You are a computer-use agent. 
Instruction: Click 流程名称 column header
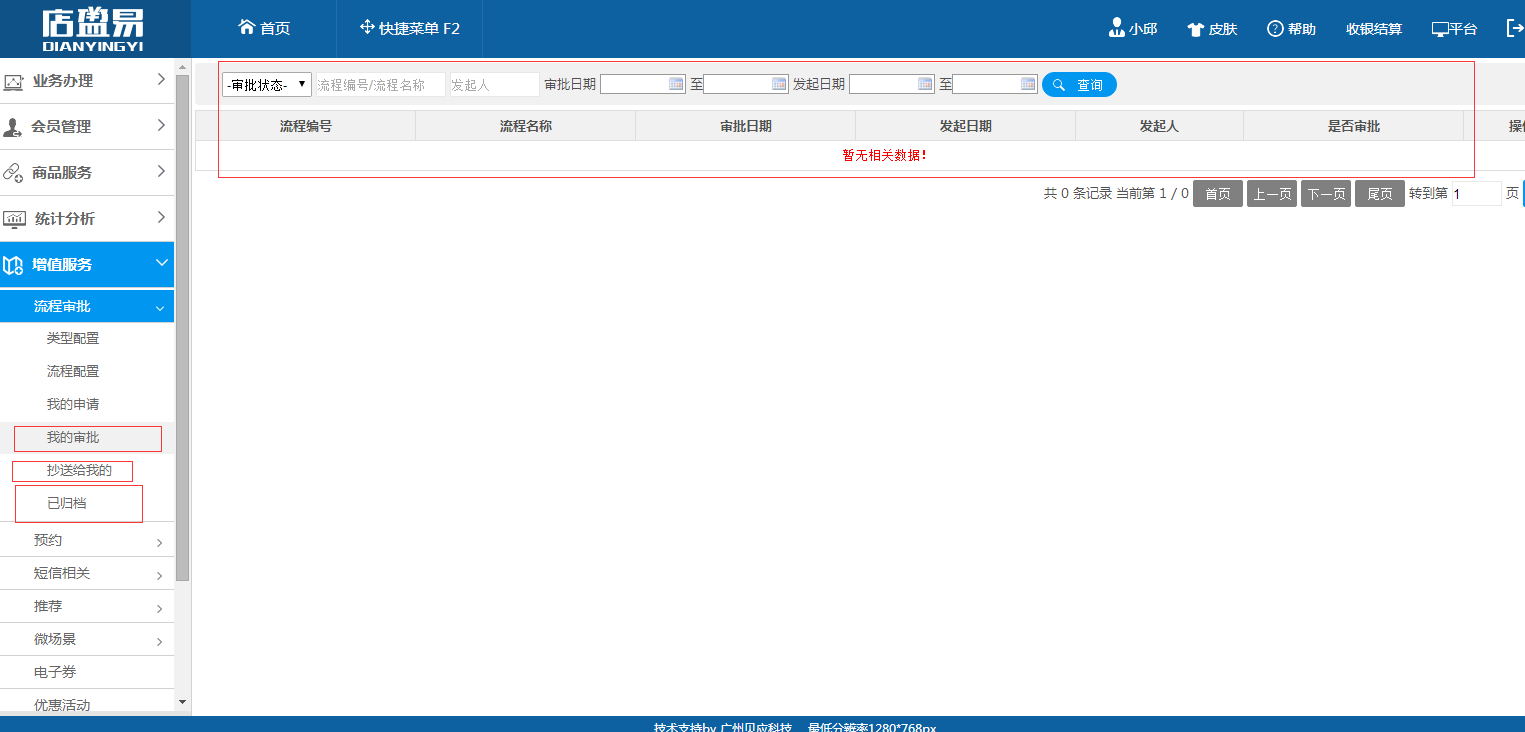pyautogui.click(x=526, y=126)
